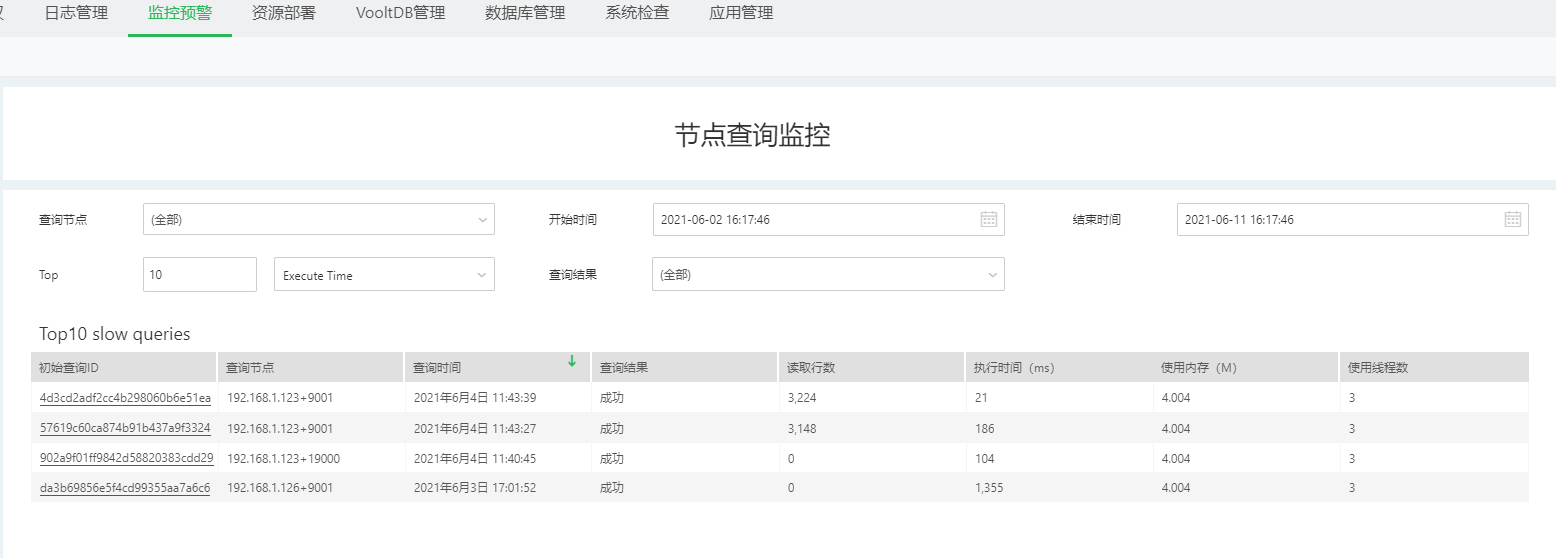Open the start time calendar icon
This screenshot has width=1556, height=558.
(988, 219)
